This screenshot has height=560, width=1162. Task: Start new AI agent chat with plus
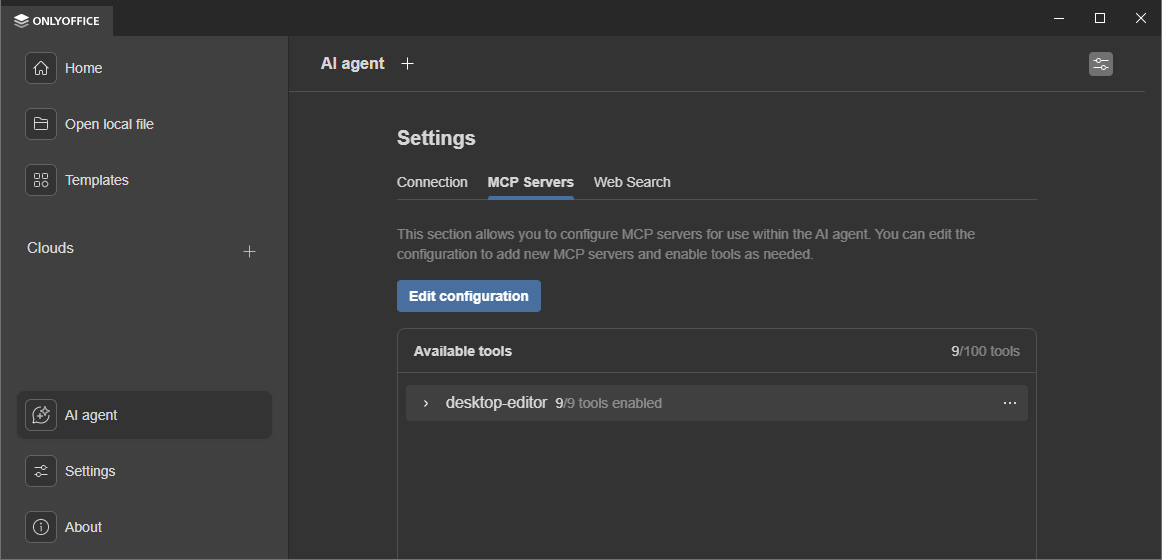point(407,64)
